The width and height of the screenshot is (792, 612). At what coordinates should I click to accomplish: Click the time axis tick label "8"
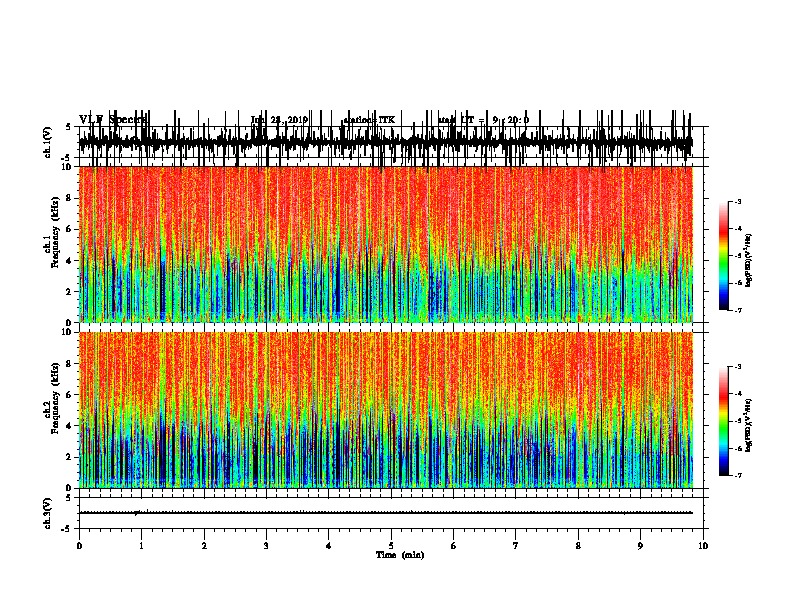578,546
